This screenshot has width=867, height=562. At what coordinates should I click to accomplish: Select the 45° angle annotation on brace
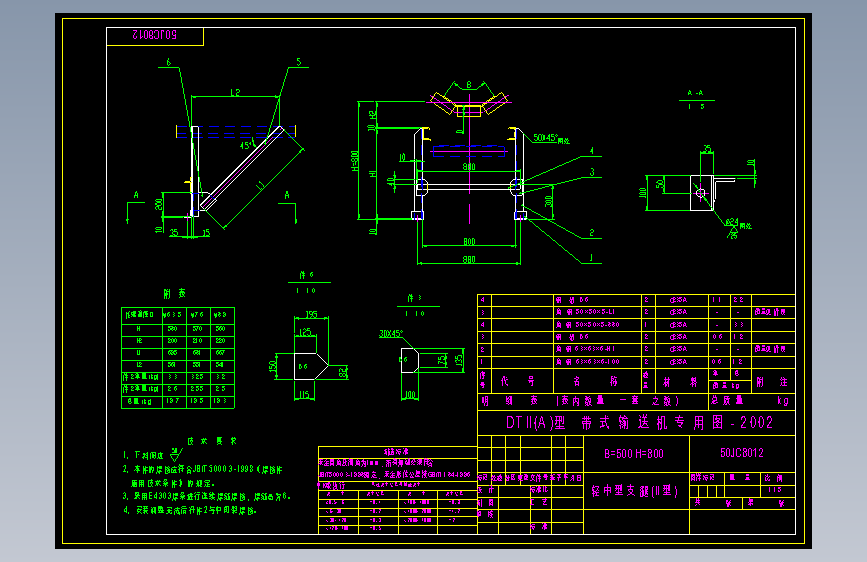(x=247, y=145)
